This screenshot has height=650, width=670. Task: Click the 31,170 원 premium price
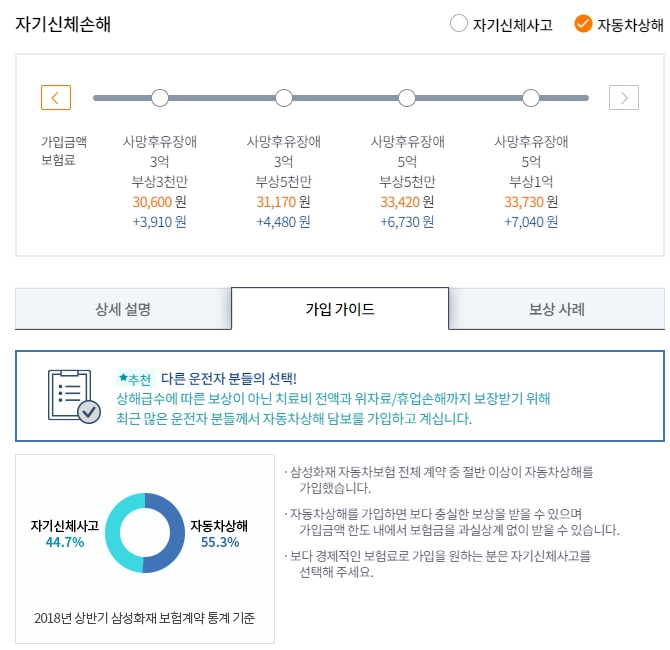point(283,202)
